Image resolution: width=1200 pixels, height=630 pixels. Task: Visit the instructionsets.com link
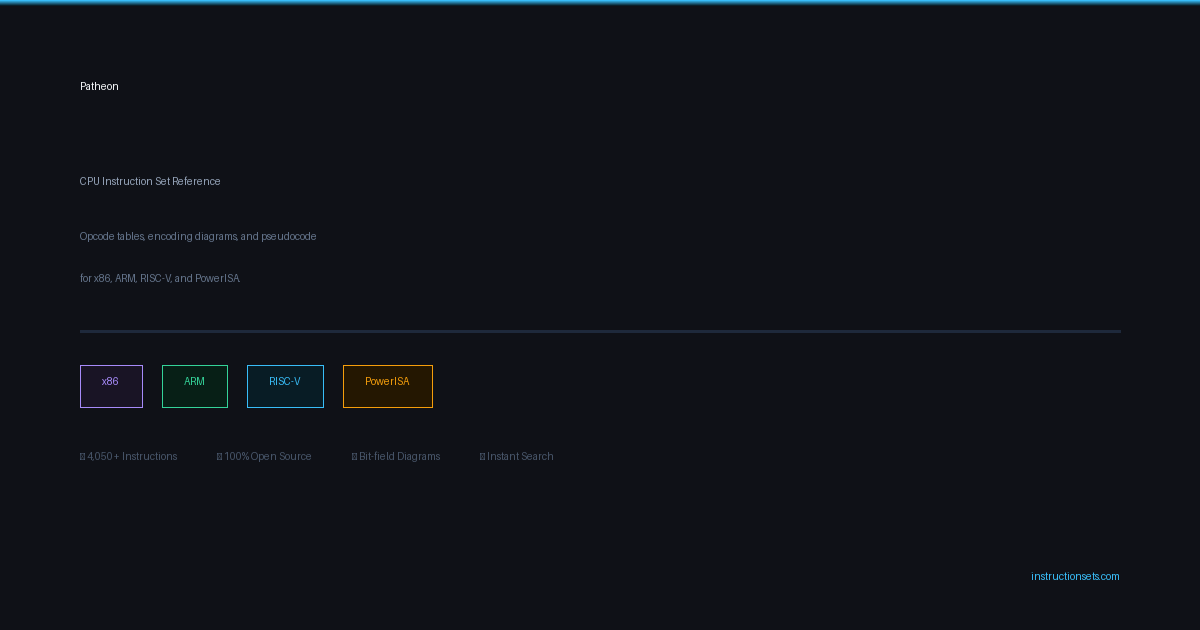pyautogui.click(x=1075, y=577)
